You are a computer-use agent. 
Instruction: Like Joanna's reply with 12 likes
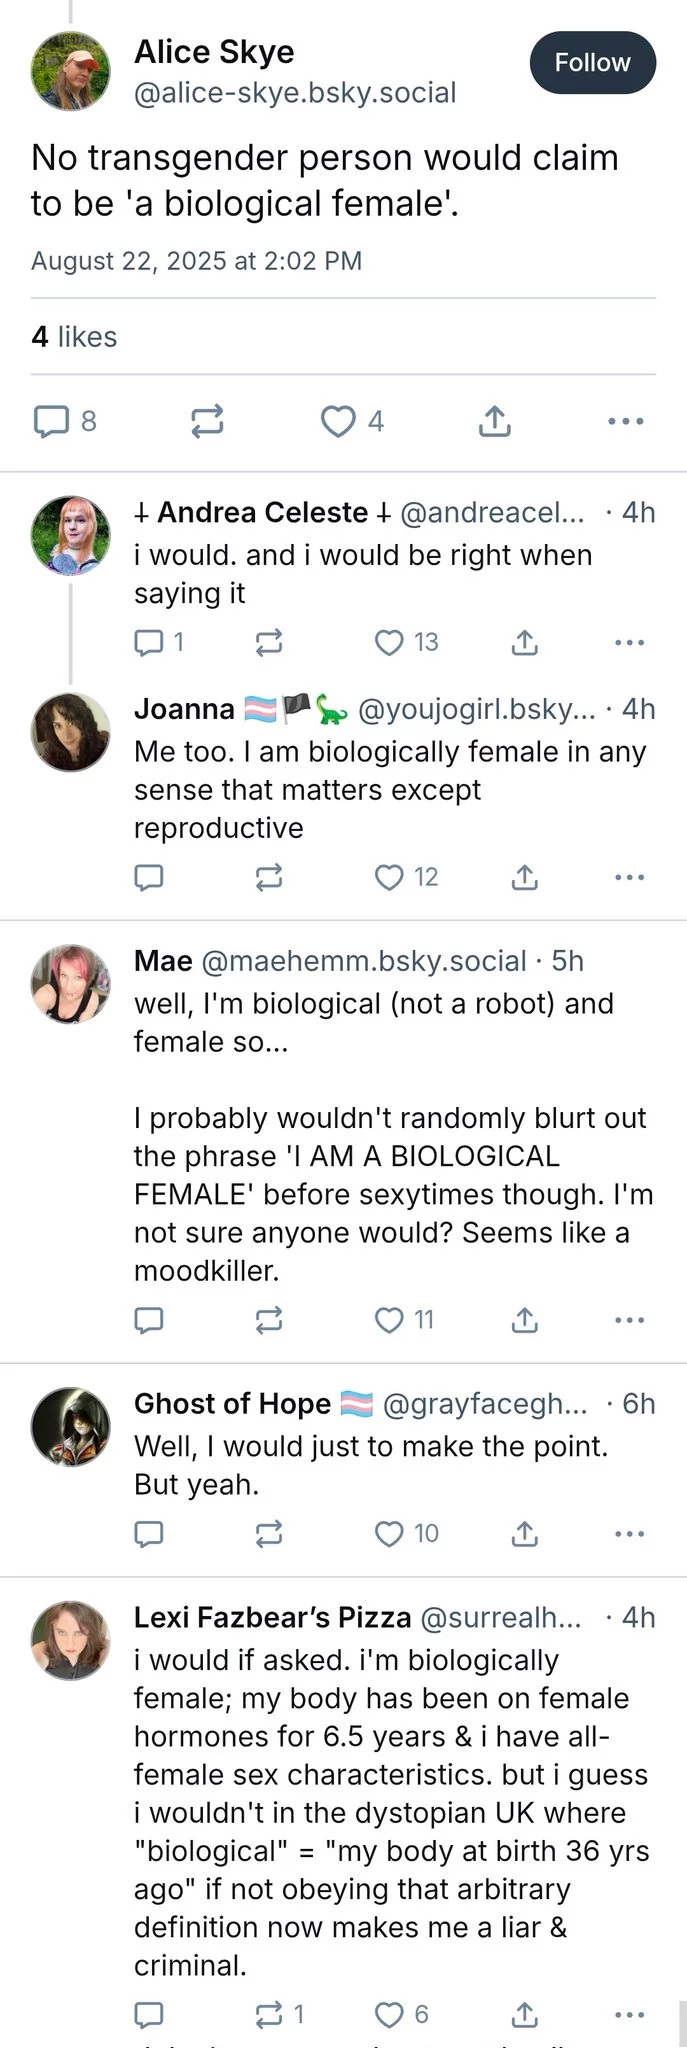(x=389, y=877)
